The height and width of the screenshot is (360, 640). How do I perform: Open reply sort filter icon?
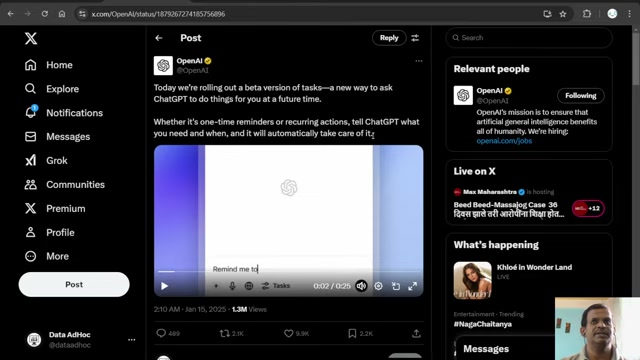point(415,38)
